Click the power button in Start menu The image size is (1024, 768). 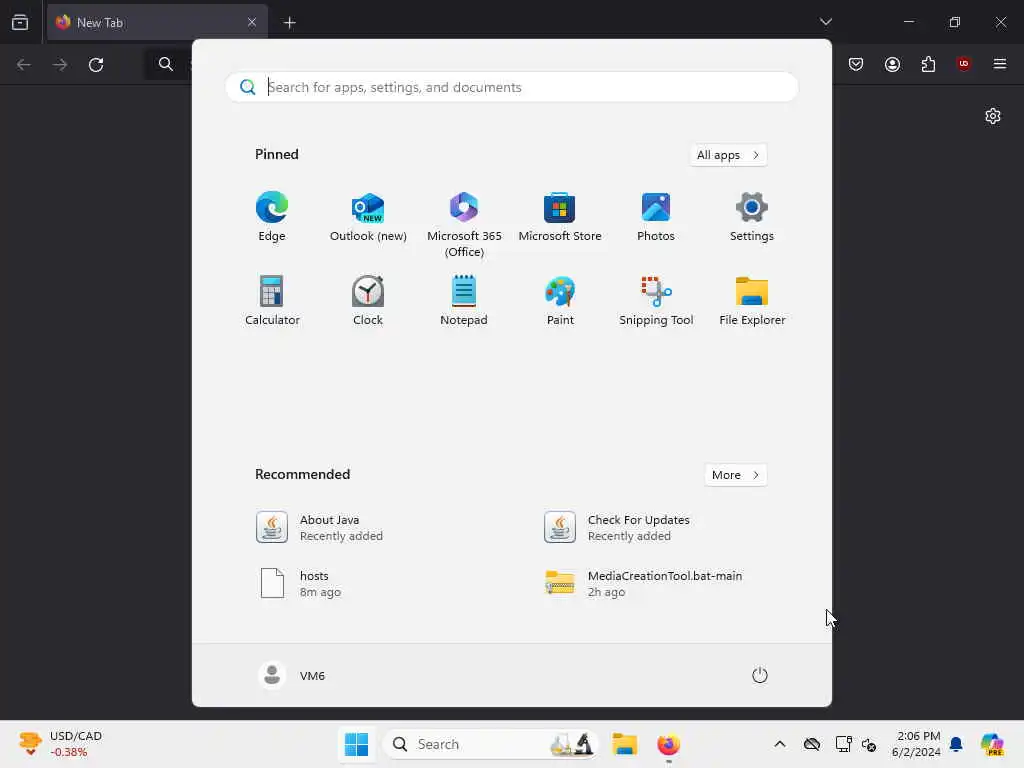pyautogui.click(x=760, y=675)
